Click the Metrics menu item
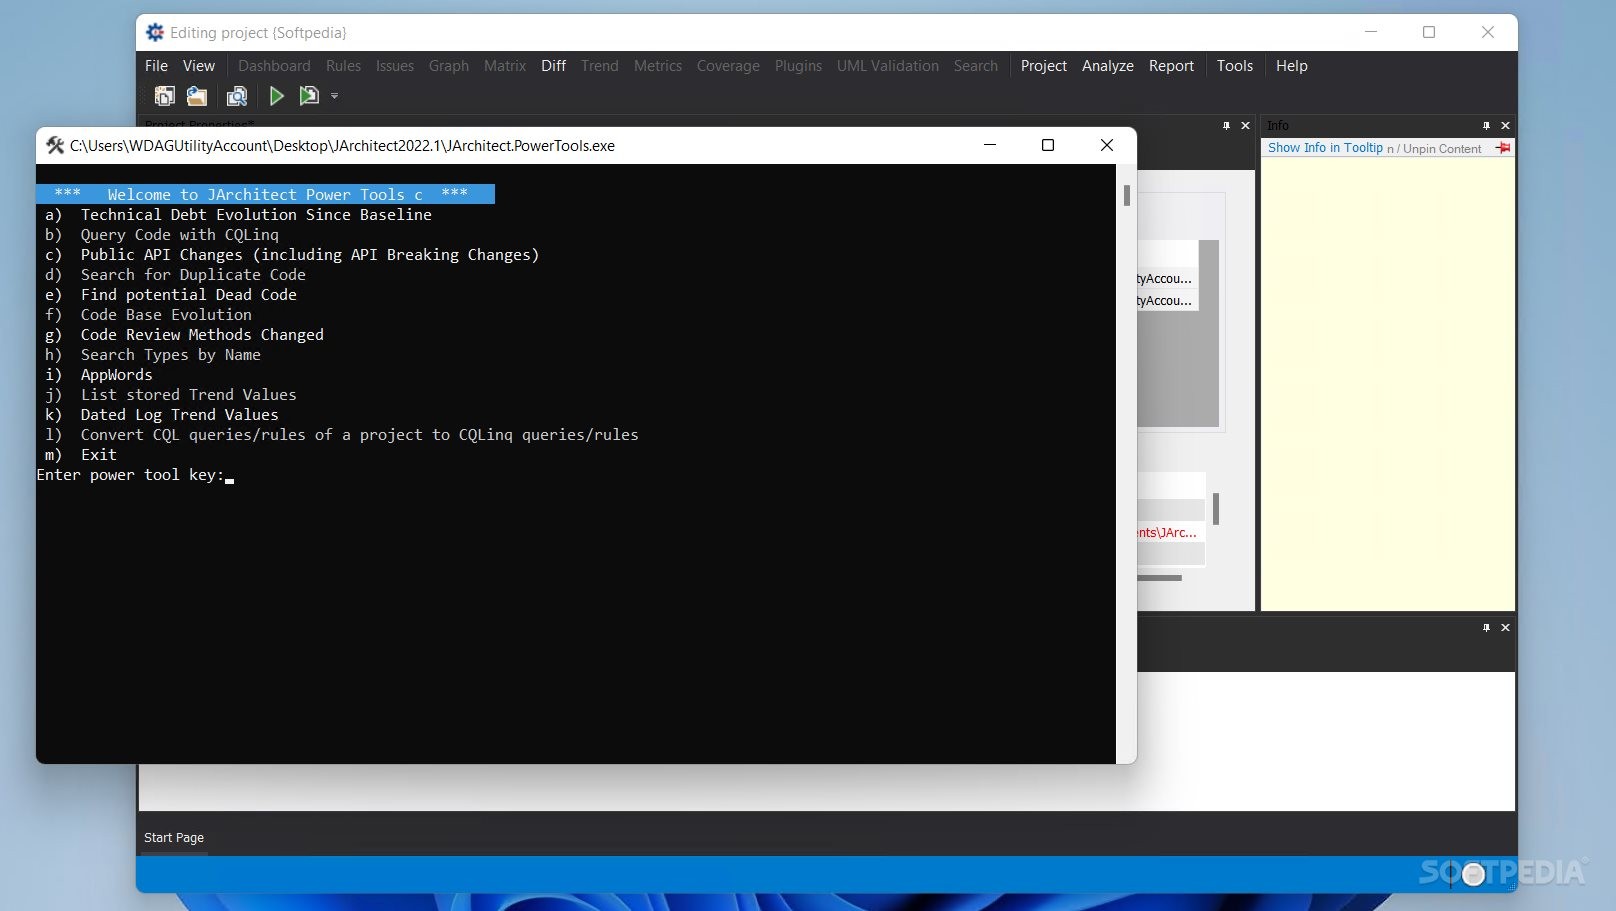1616x911 pixels. tap(658, 66)
